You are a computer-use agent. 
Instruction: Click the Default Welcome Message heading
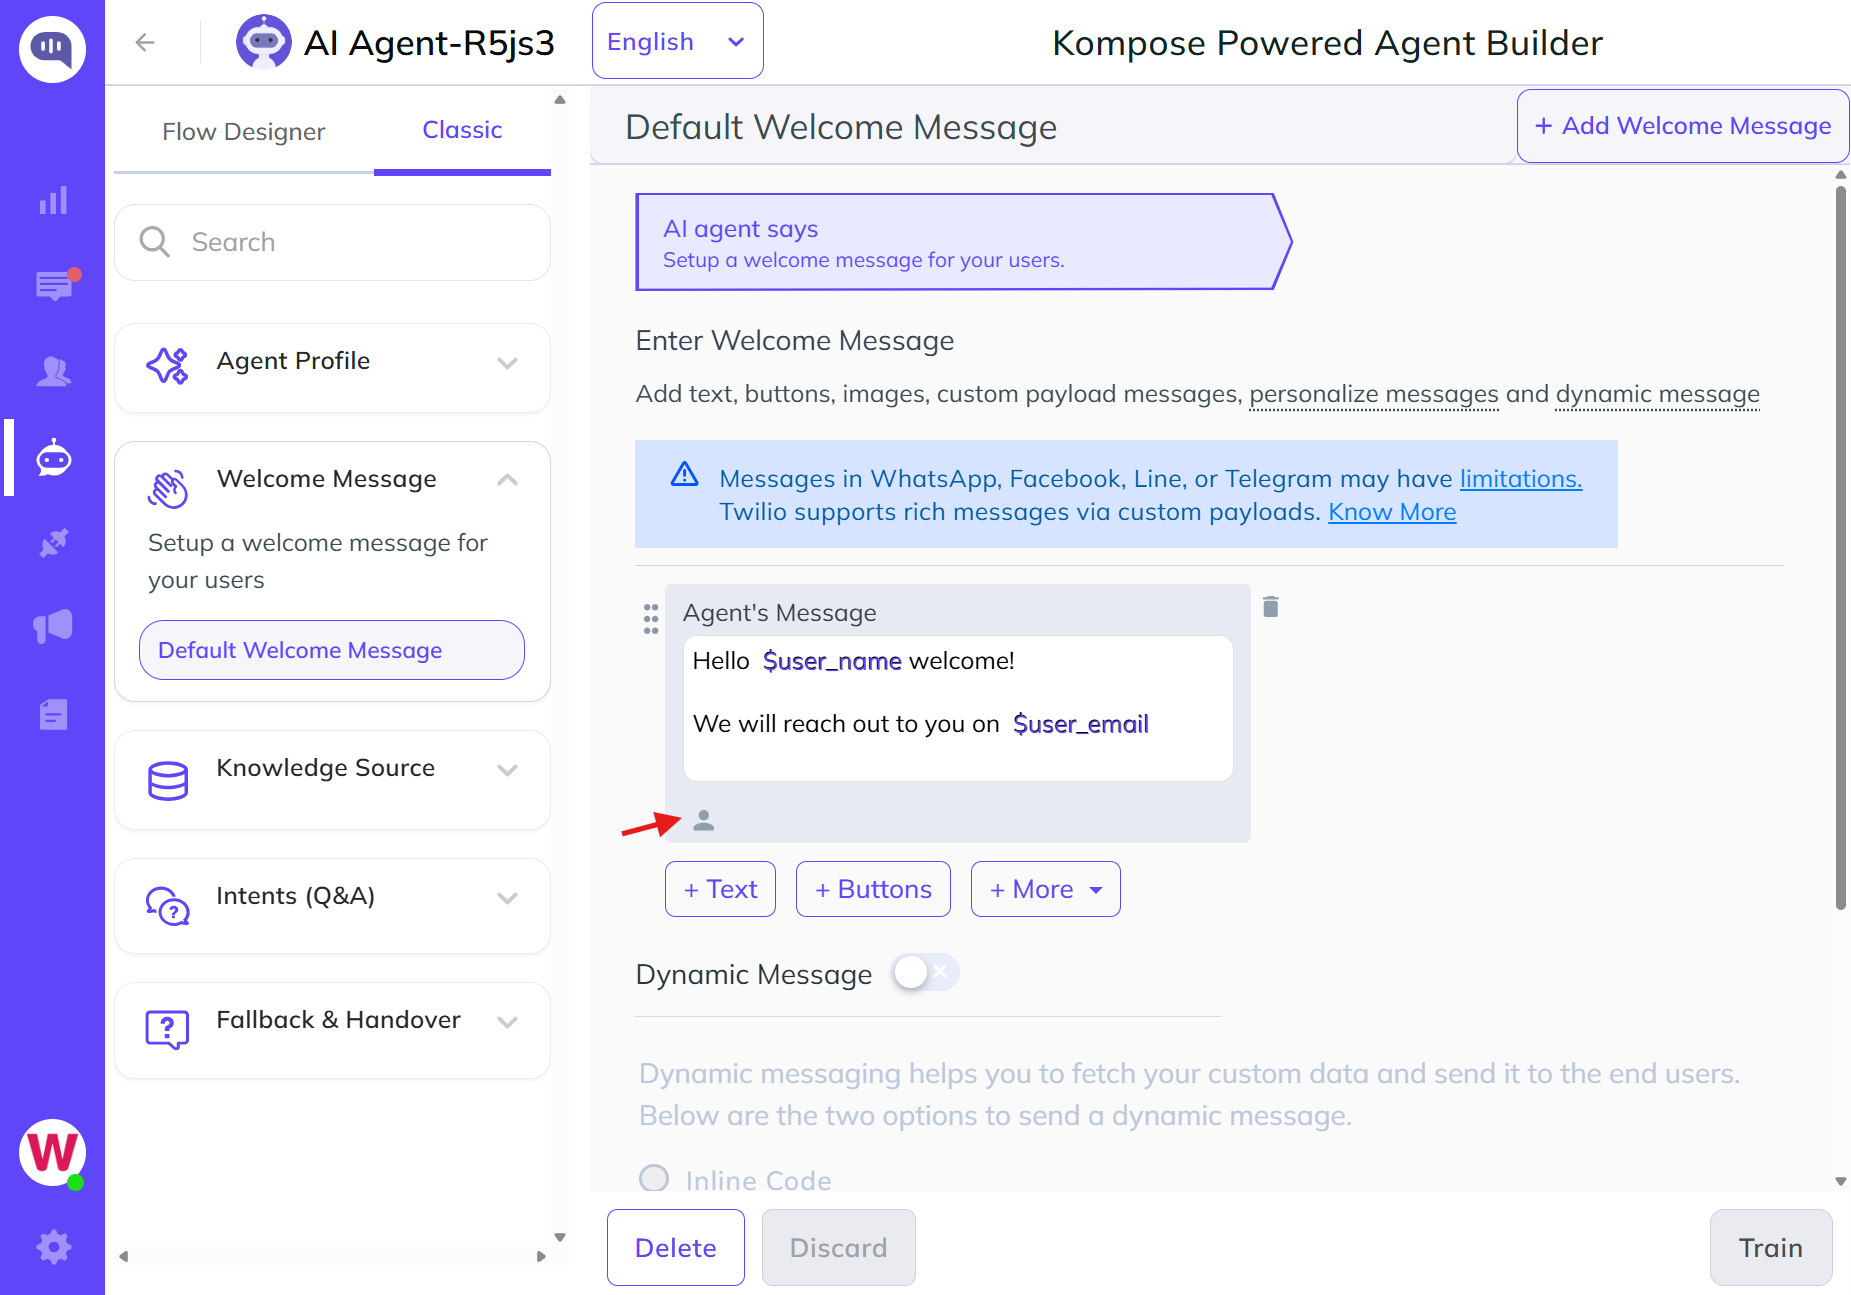click(x=840, y=127)
